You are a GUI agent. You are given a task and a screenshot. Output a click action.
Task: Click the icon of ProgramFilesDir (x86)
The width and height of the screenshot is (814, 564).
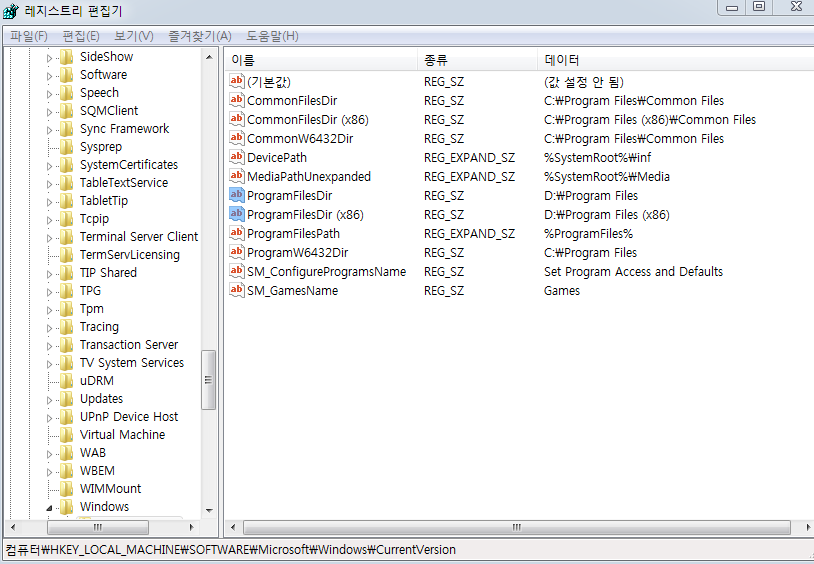pos(236,214)
